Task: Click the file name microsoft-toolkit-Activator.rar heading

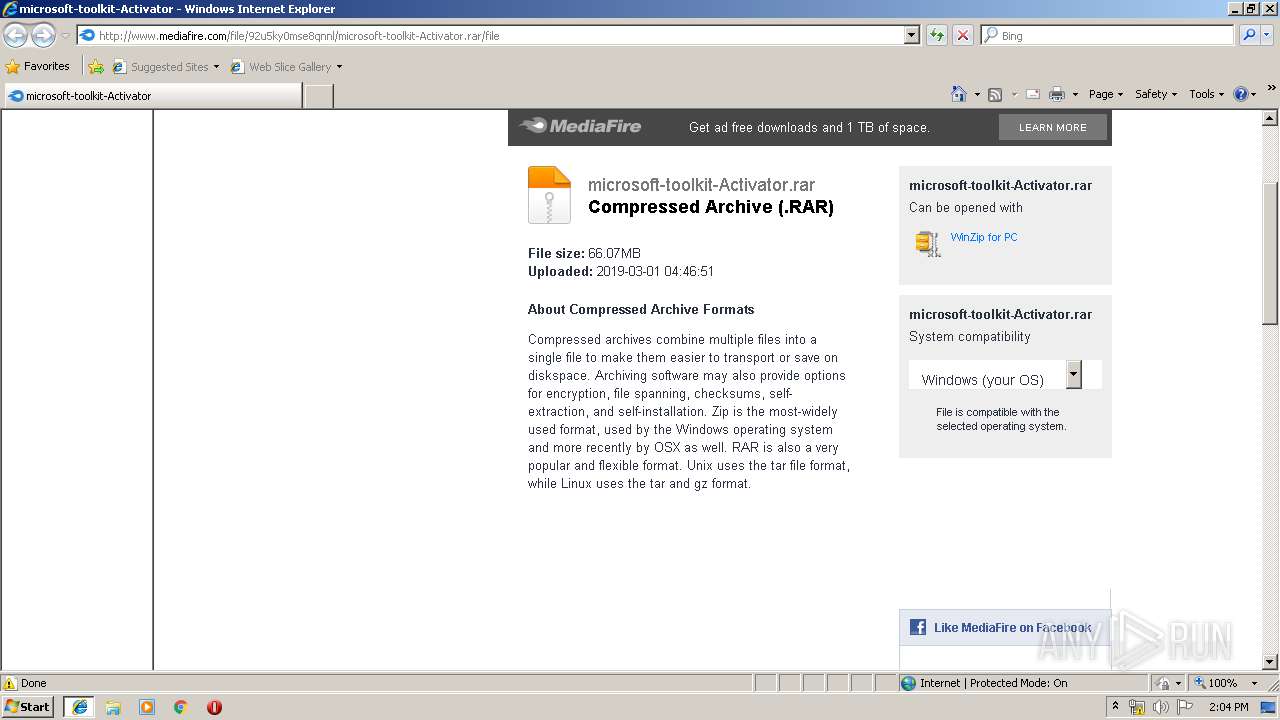Action: click(x=701, y=185)
